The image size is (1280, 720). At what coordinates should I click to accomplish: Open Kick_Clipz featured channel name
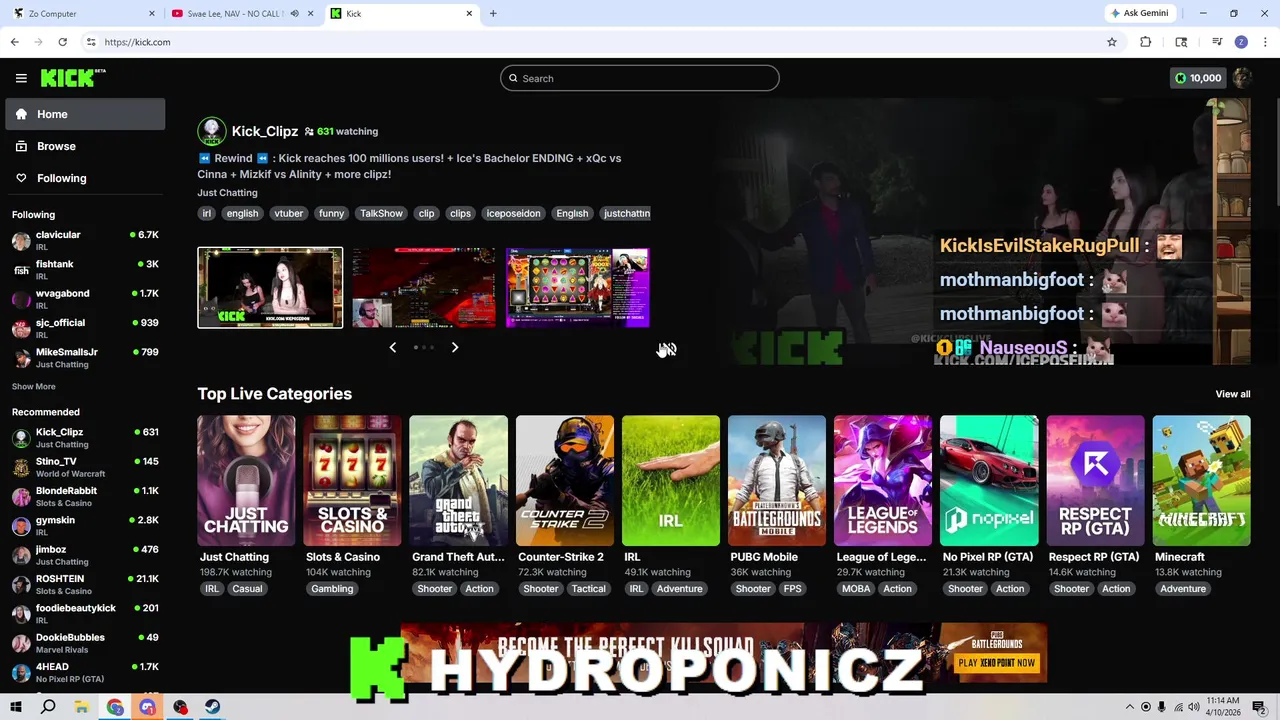coord(265,131)
